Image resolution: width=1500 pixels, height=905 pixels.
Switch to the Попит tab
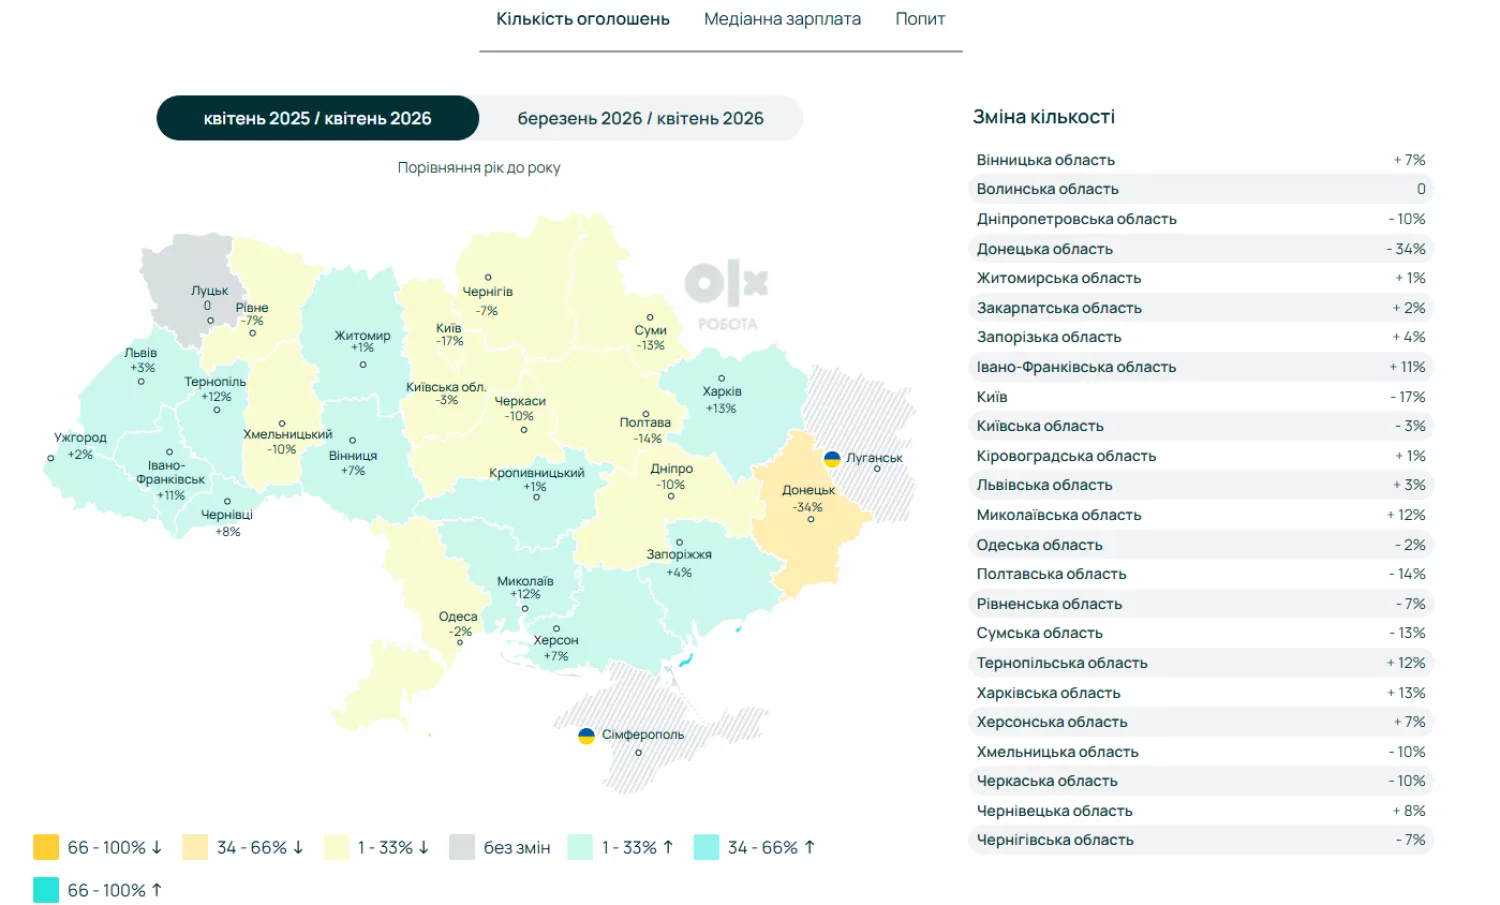point(920,19)
